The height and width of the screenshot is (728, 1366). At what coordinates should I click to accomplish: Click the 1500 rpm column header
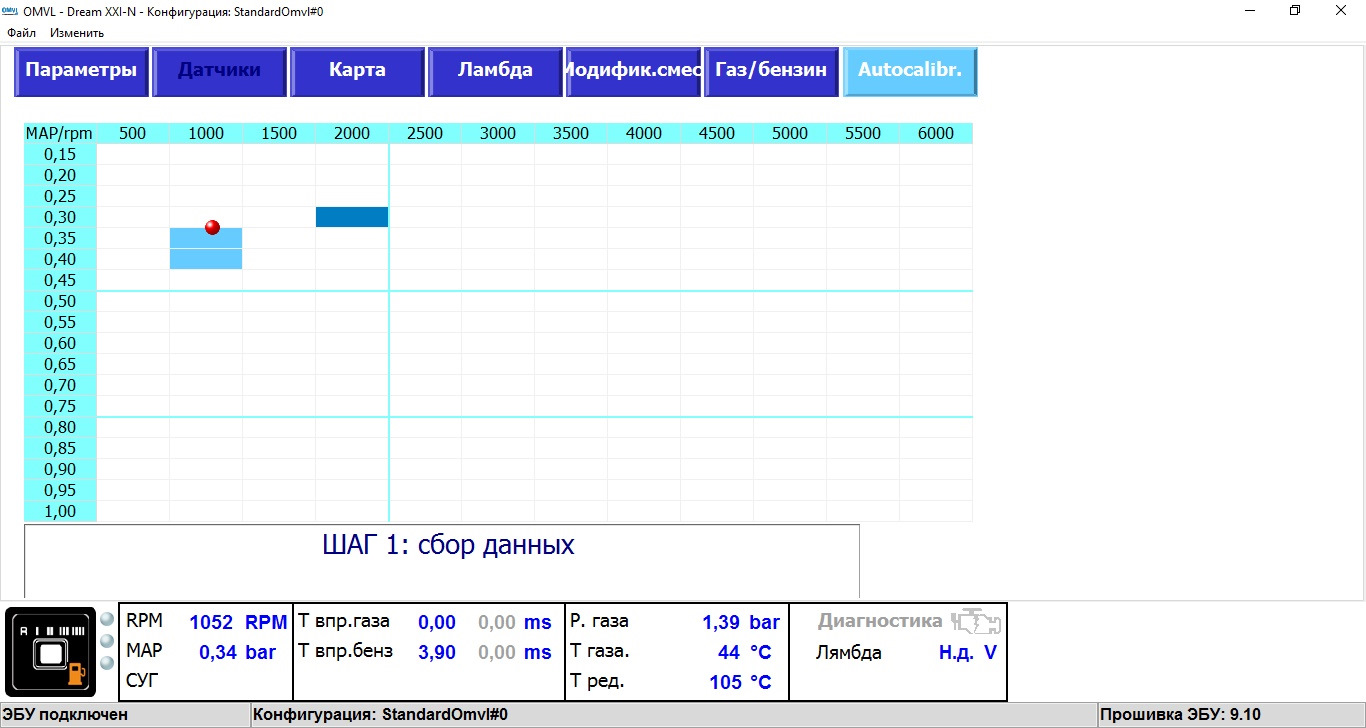(x=279, y=133)
